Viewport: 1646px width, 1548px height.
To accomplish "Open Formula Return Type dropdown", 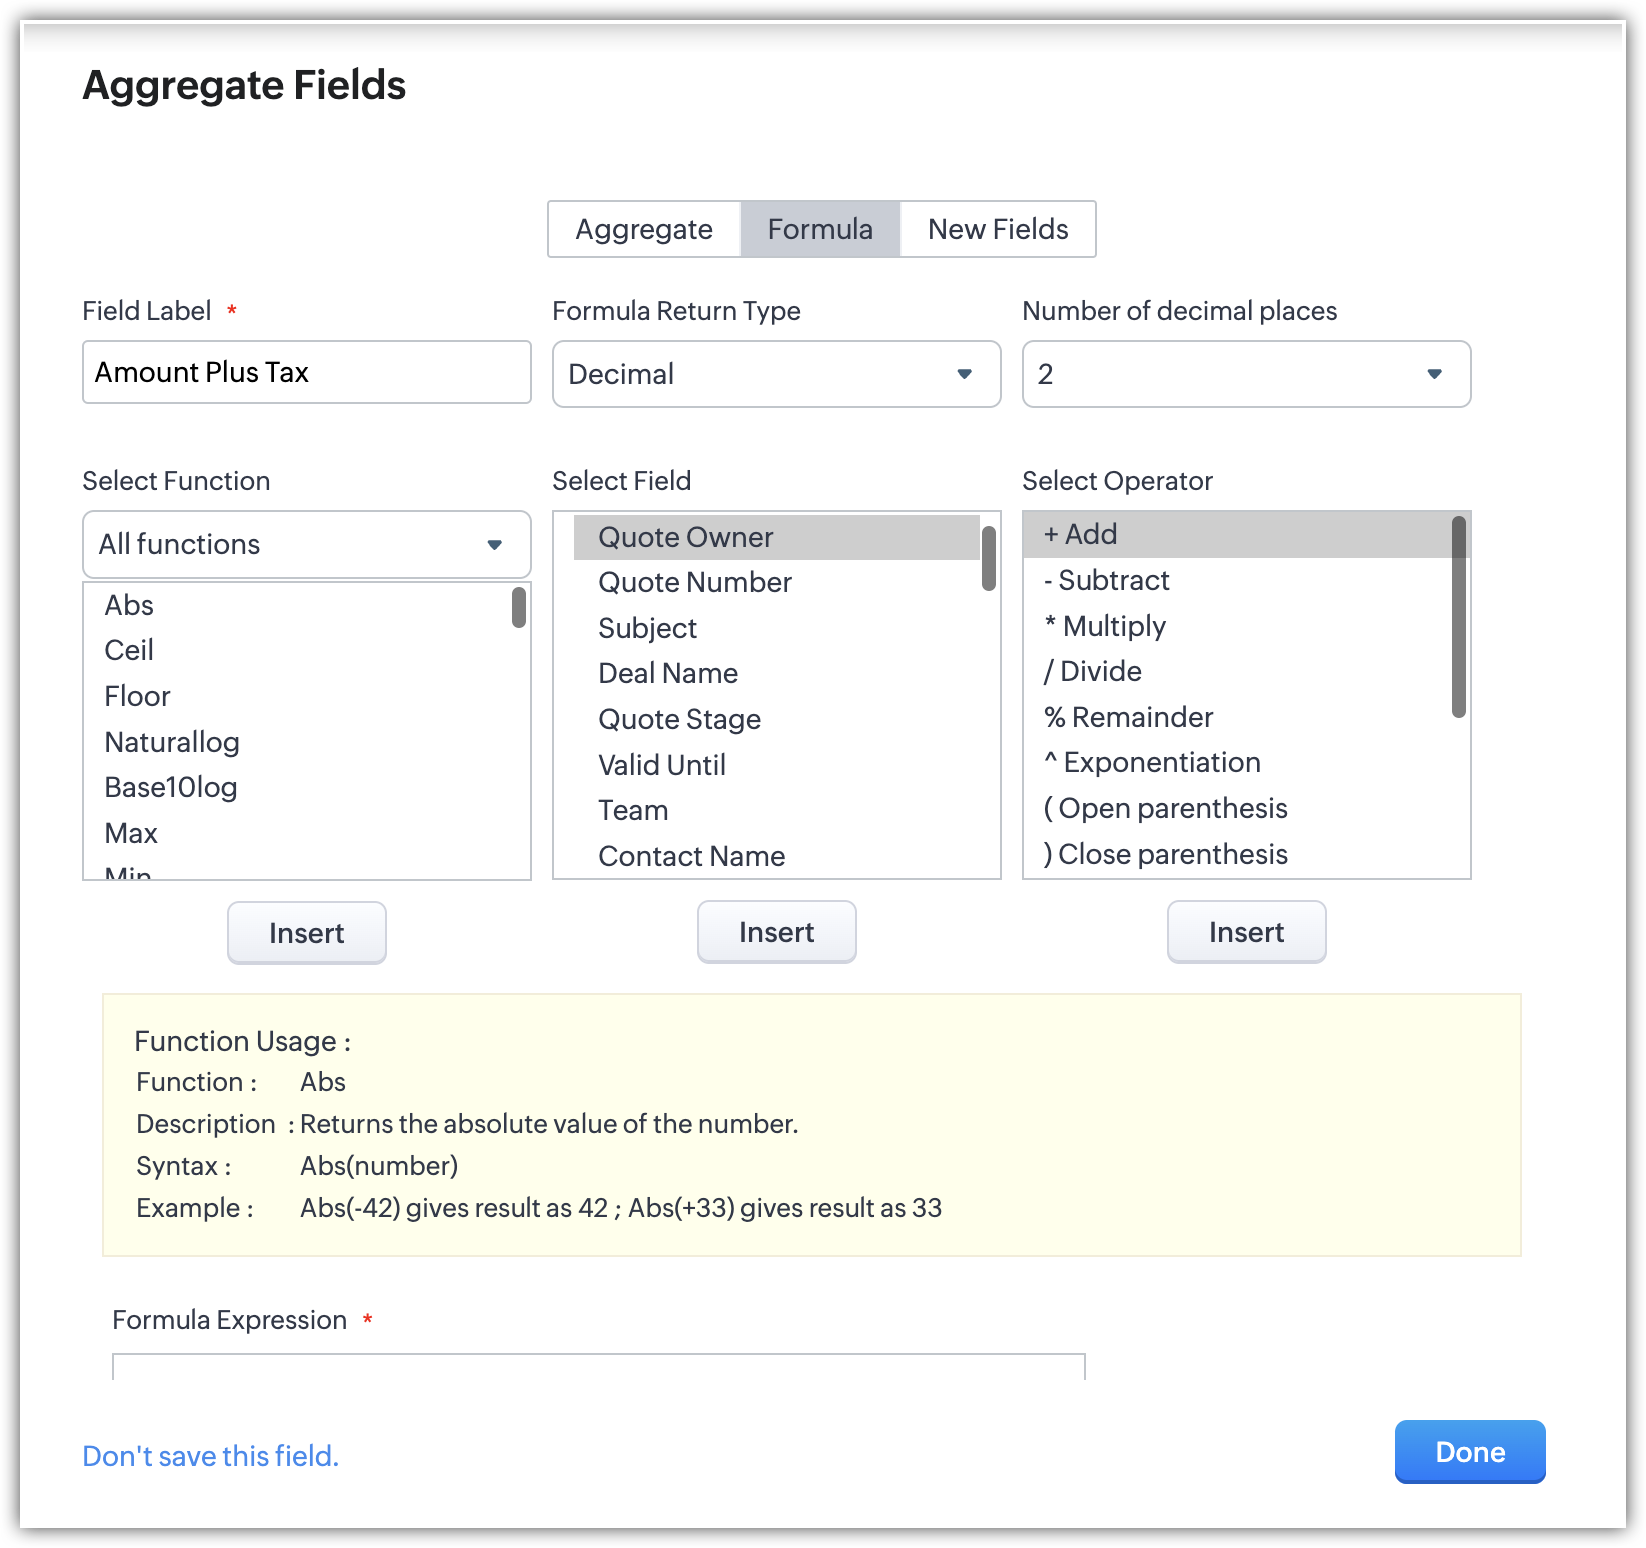I will 776,374.
